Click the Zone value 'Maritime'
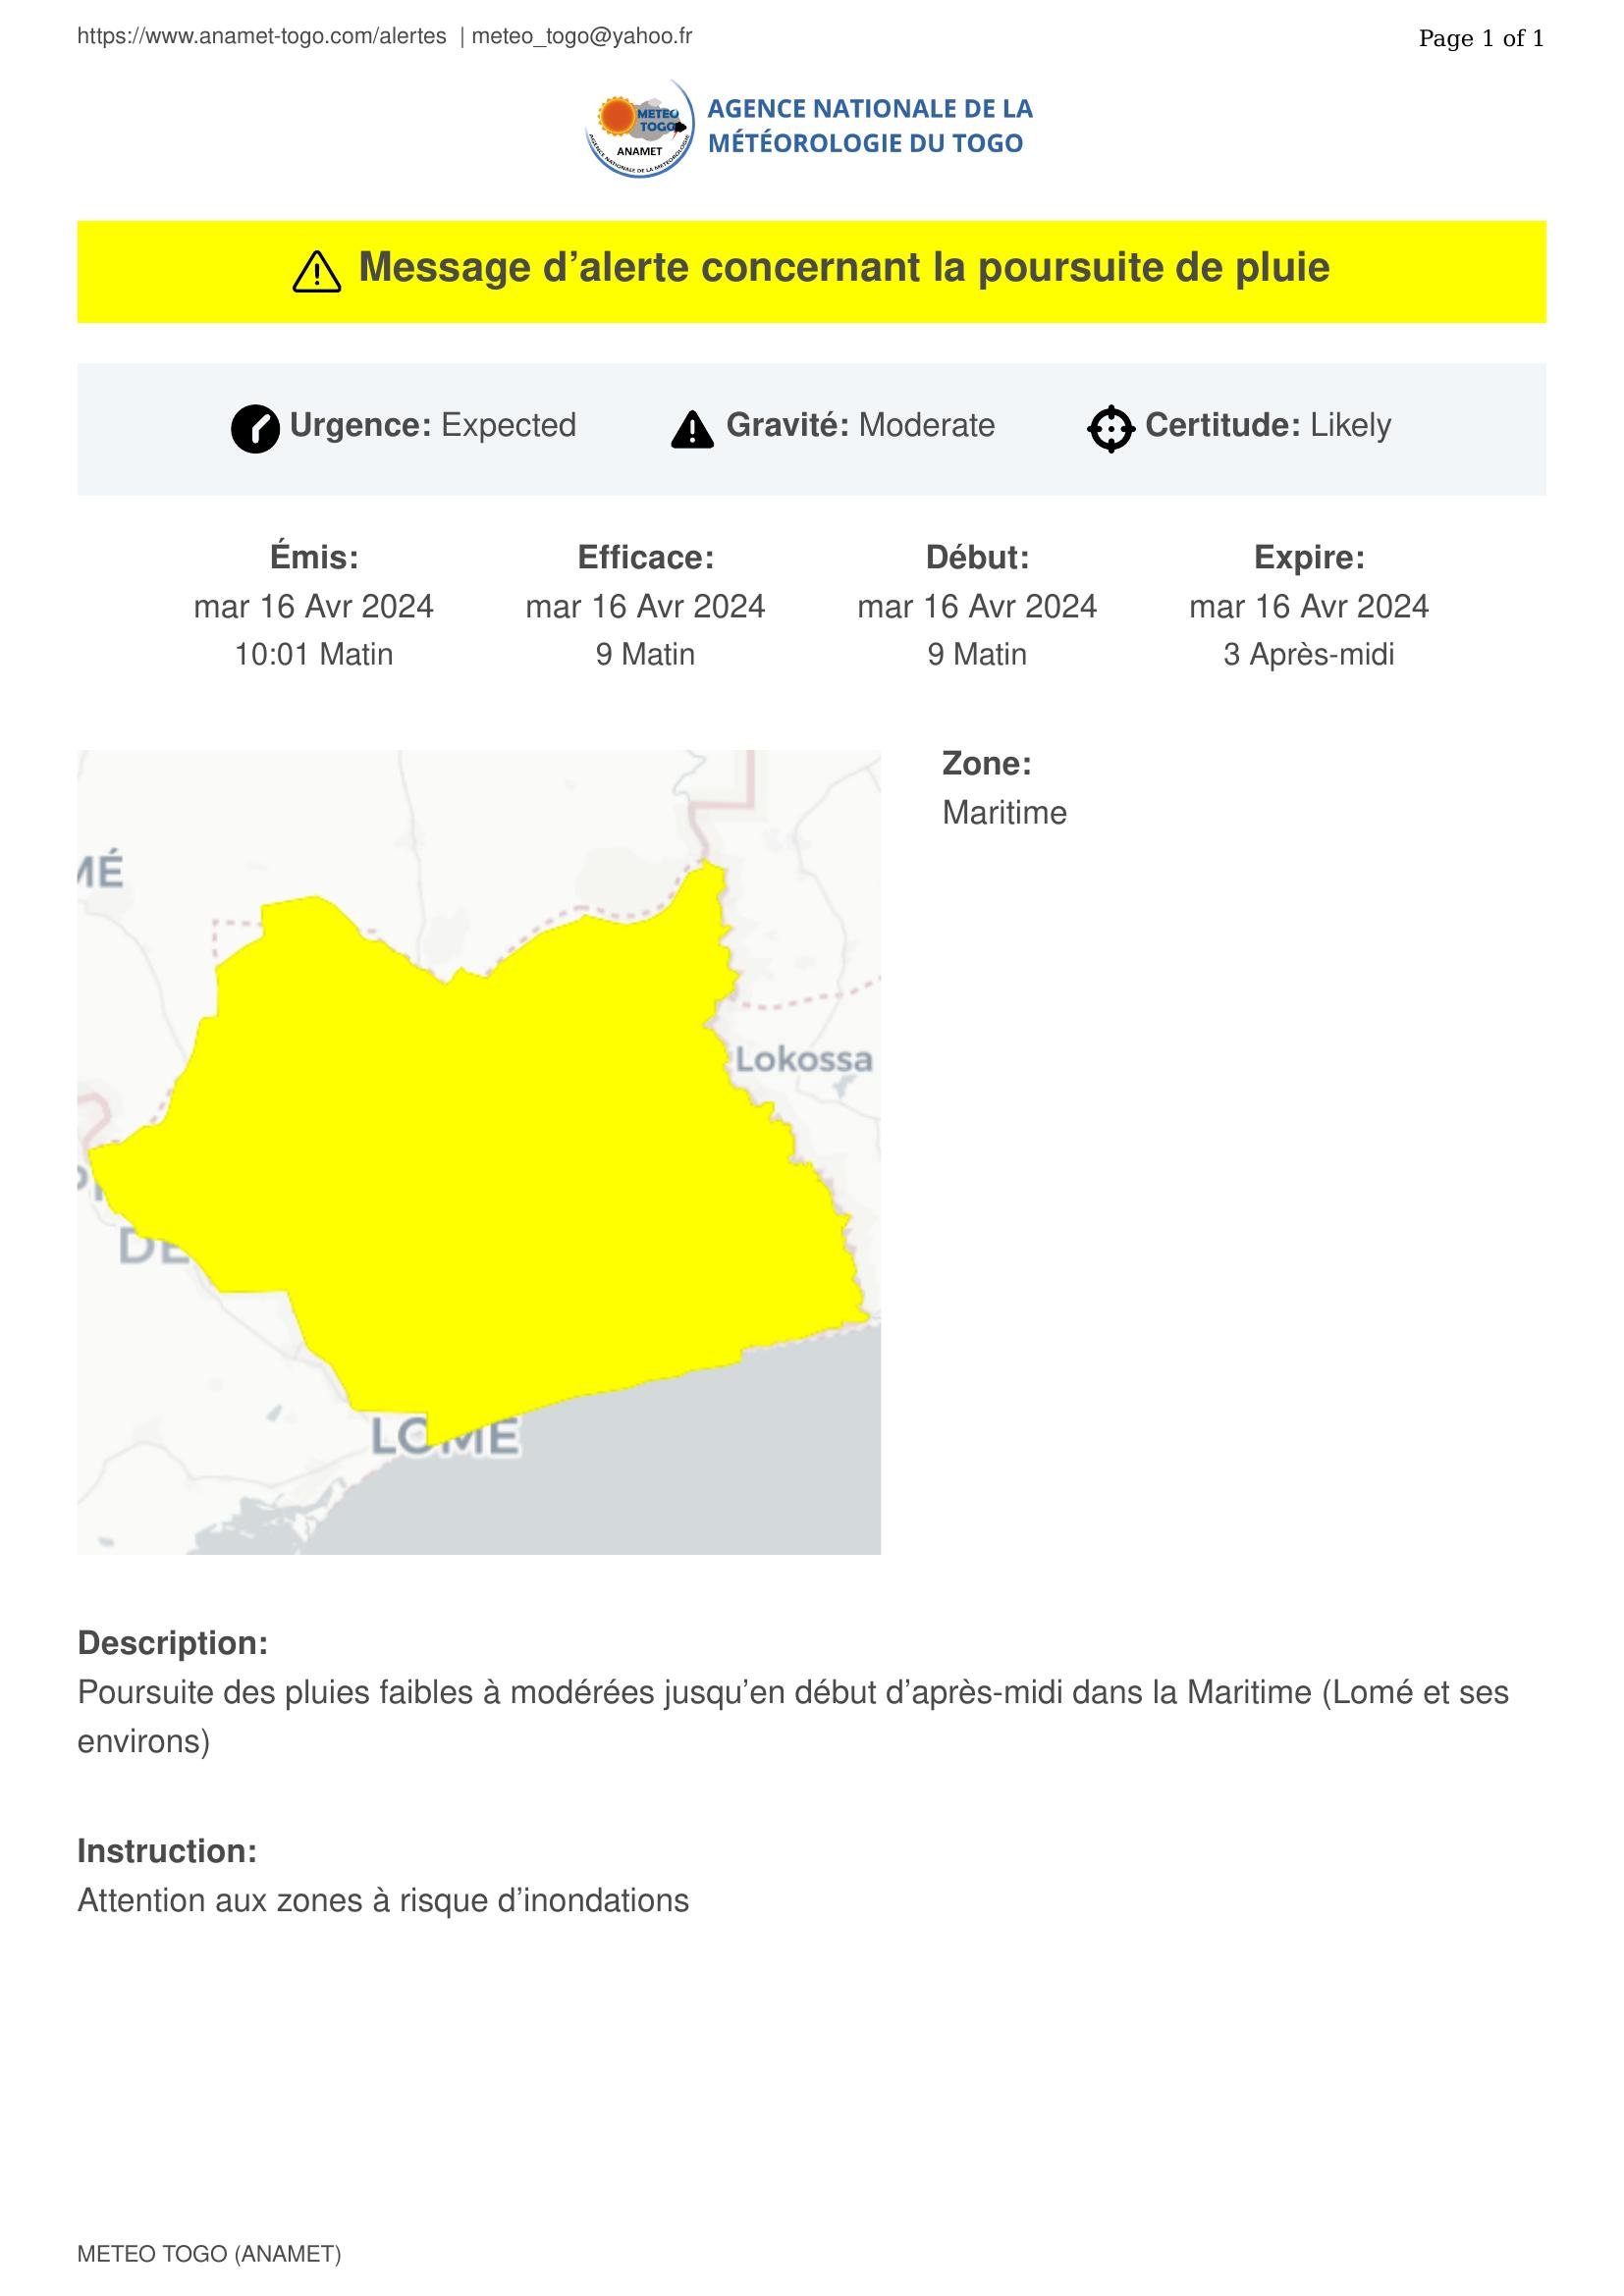1624x2296 pixels. [x=1004, y=812]
